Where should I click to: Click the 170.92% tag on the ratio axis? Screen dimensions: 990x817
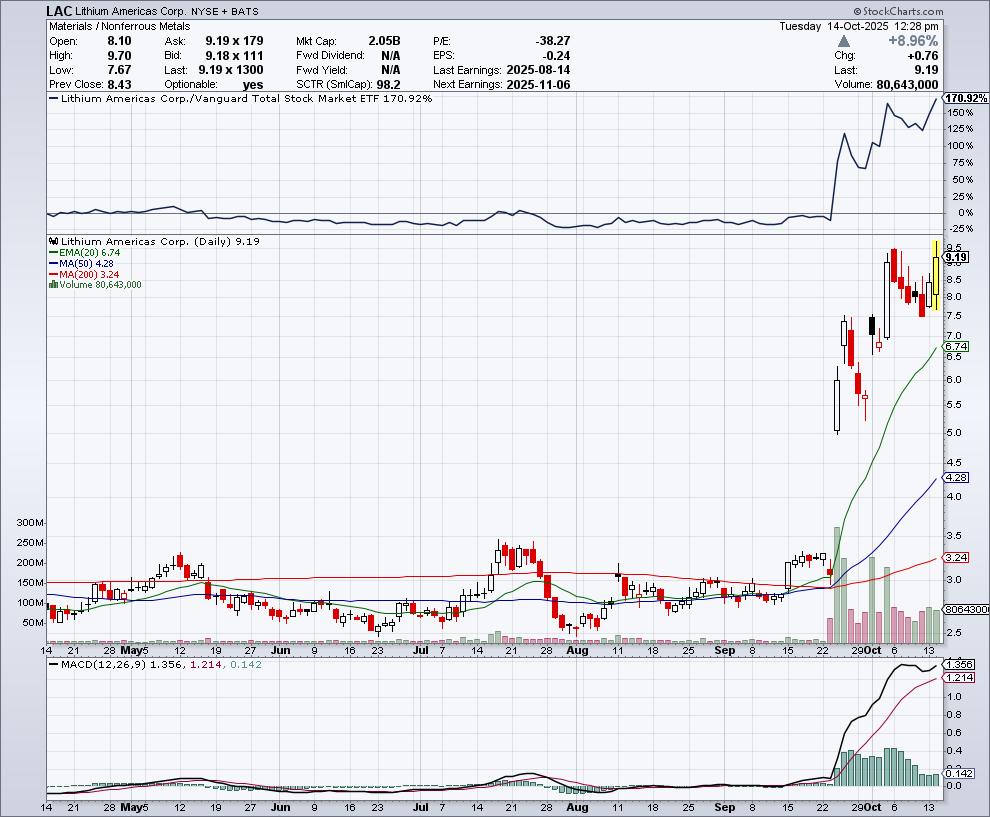coord(966,98)
